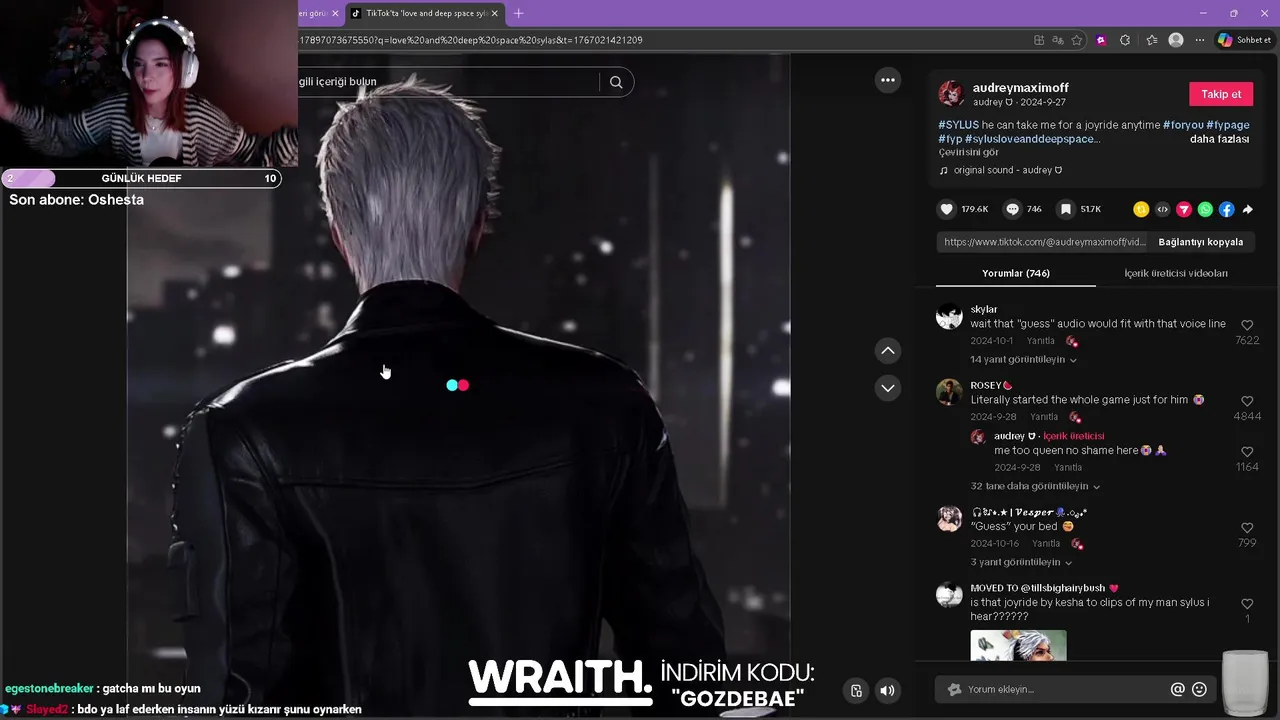This screenshot has height=720, width=1280.
Task: Switch to İçerik üreticisi videoları tab
Action: [x=1176, y=273]
